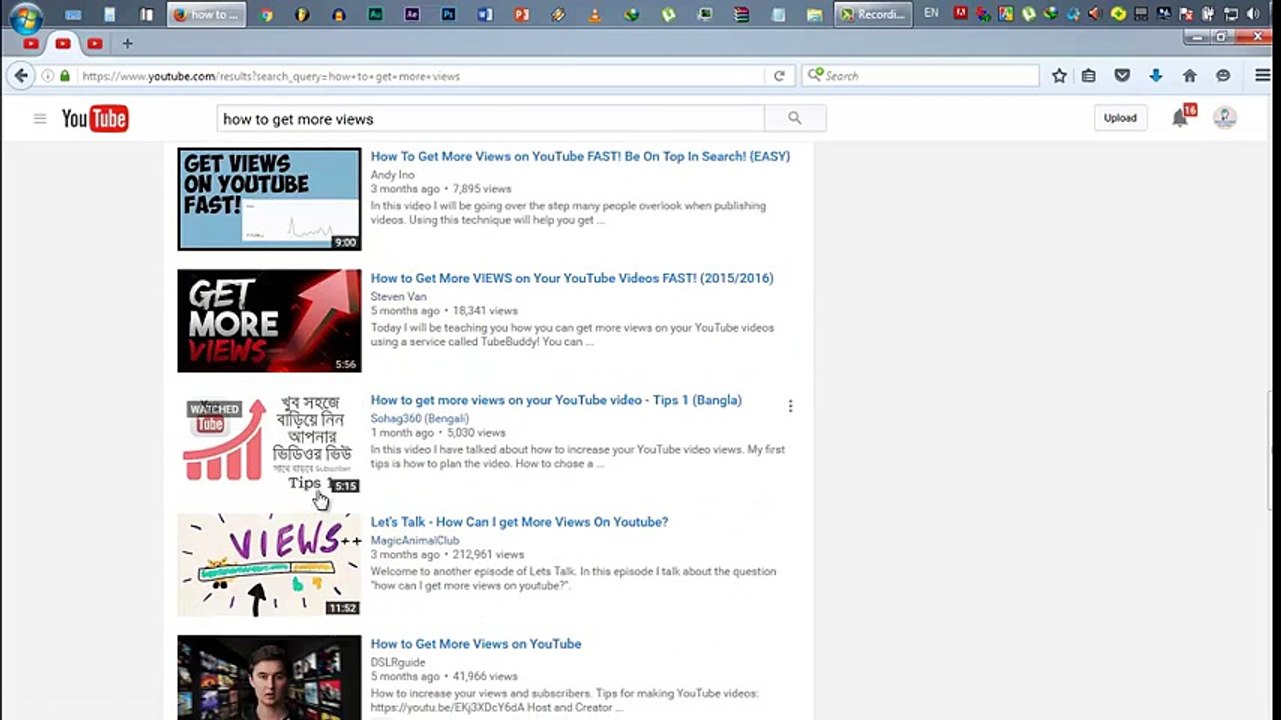Go to YouTube home via logo
The image size is (1281, 720).
pyautogui.click(x=95, y=119)
